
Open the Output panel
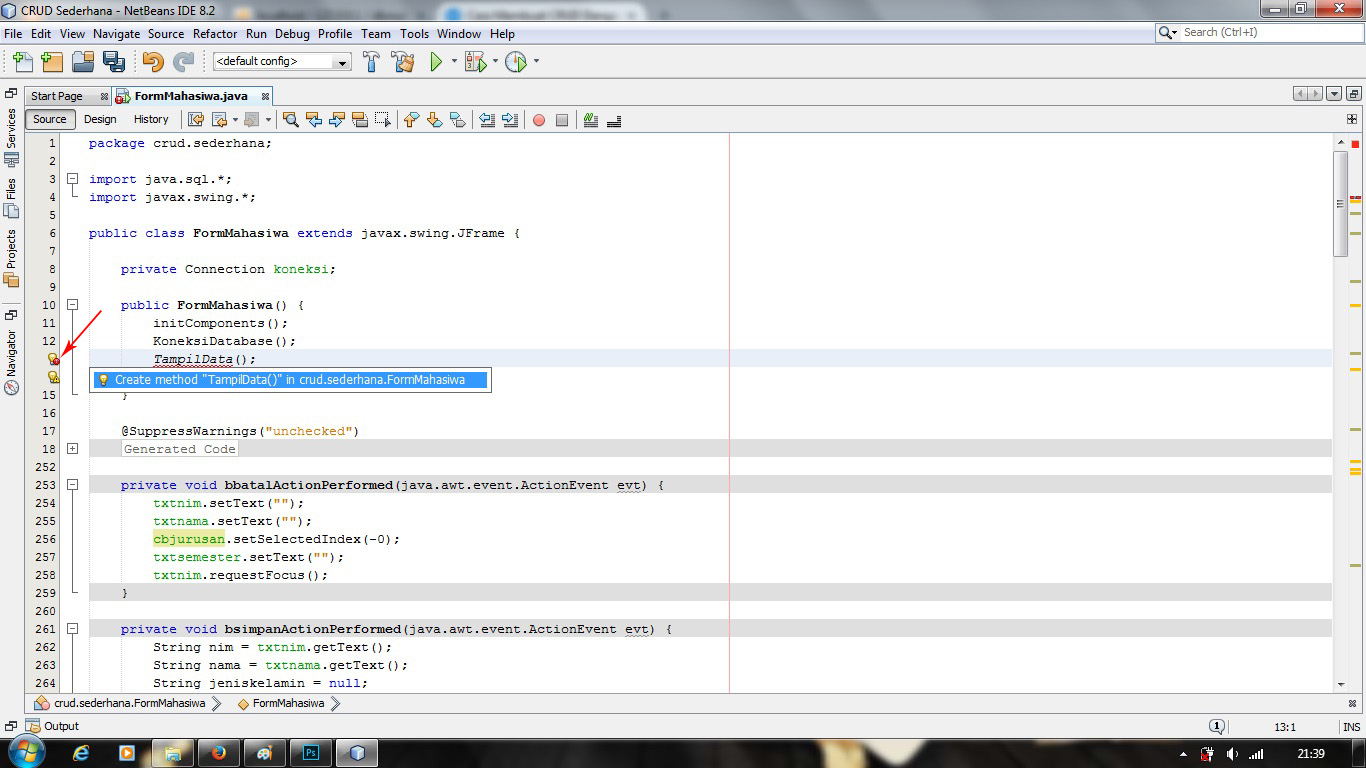[53, 727]
